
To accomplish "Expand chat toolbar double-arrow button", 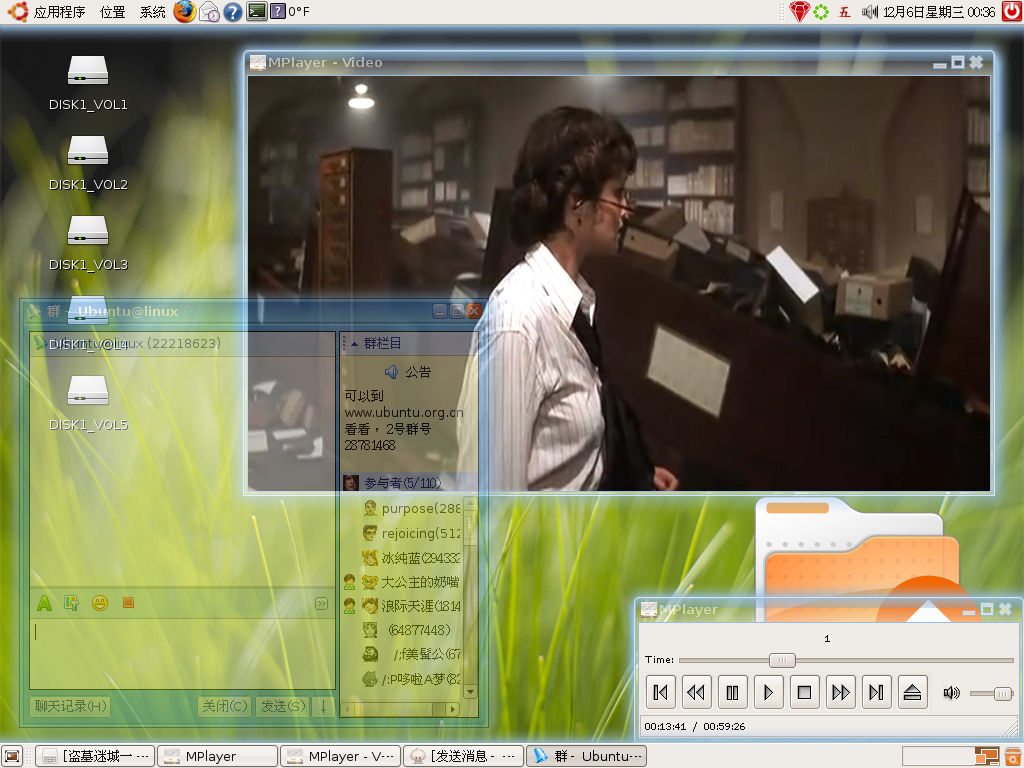I will click(x=321, y=603).
